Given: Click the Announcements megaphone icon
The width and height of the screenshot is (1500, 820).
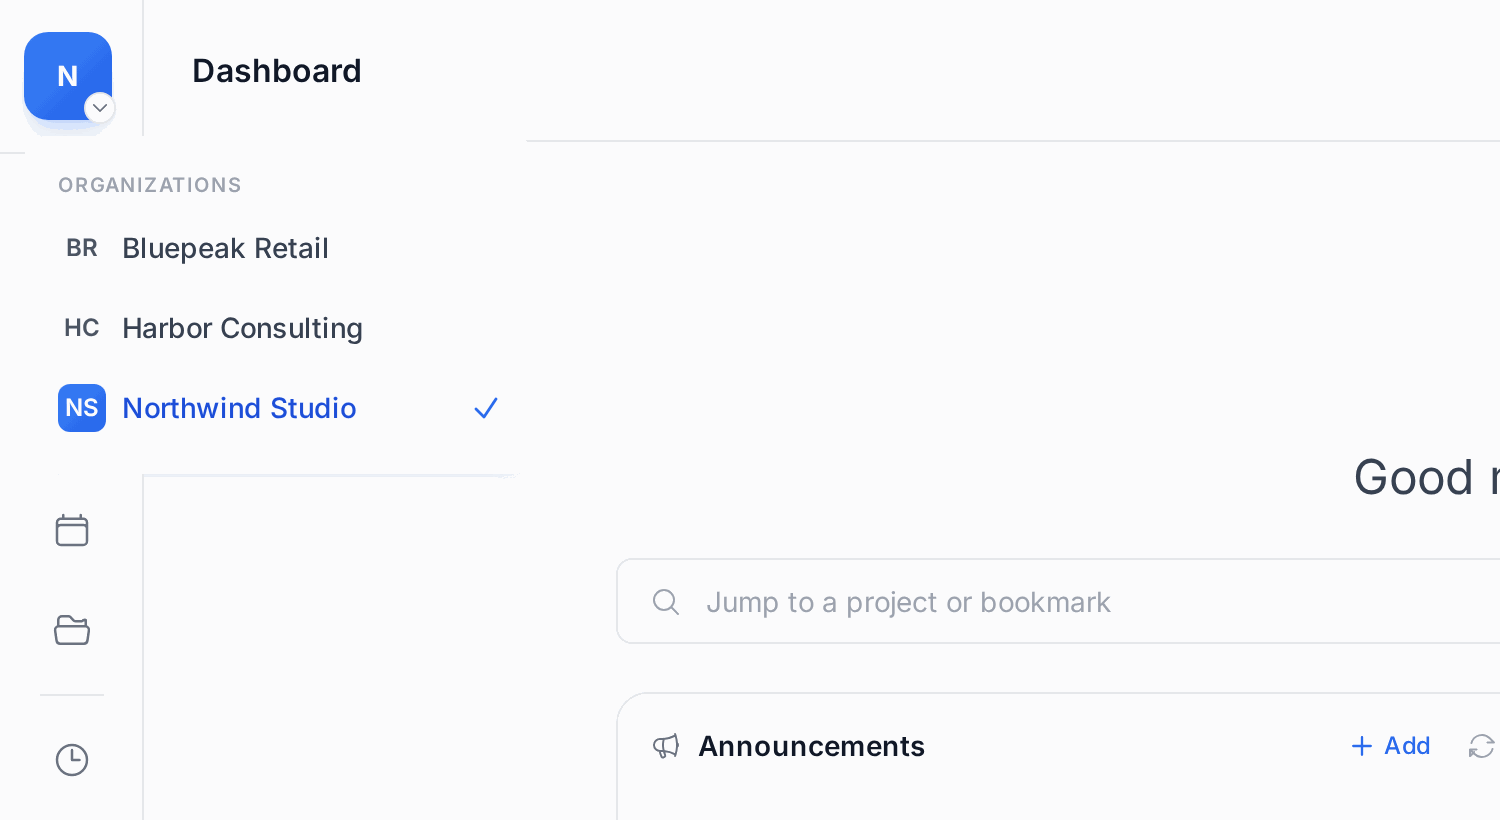Looking at the screenshot, I should click(666, 746).
